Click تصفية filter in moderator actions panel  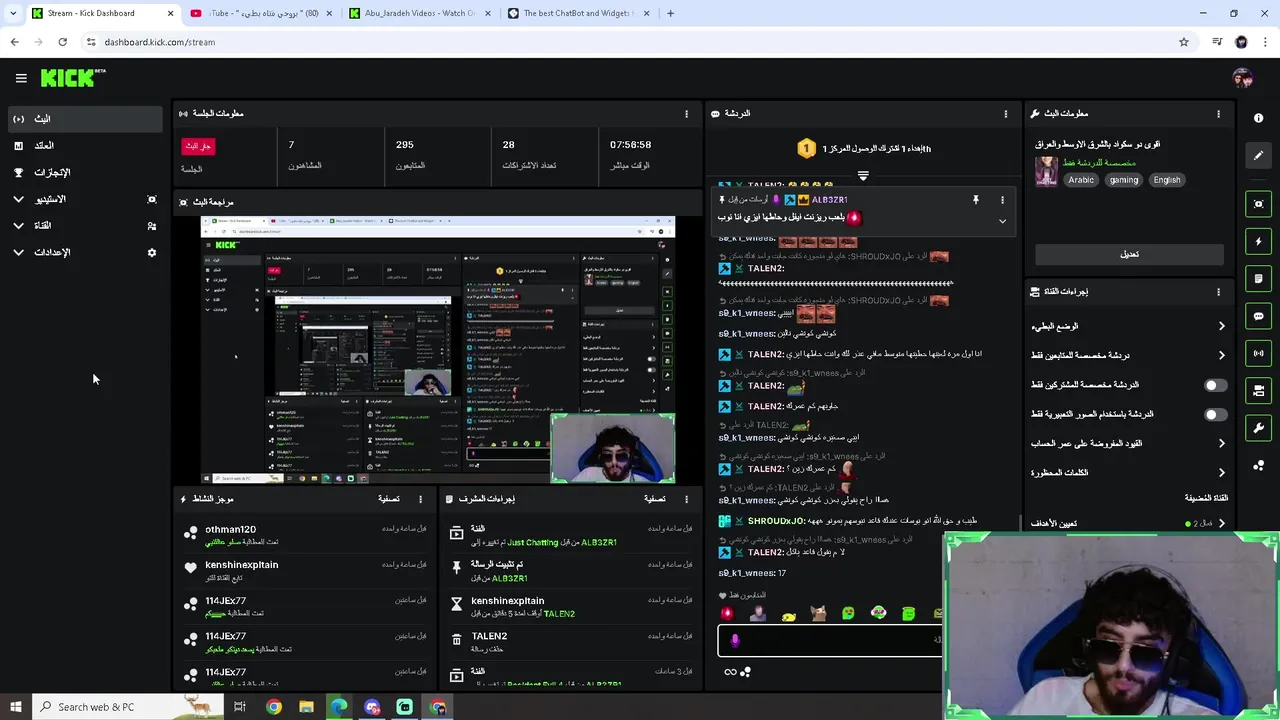pyautogui.click(x=655, y=499)
